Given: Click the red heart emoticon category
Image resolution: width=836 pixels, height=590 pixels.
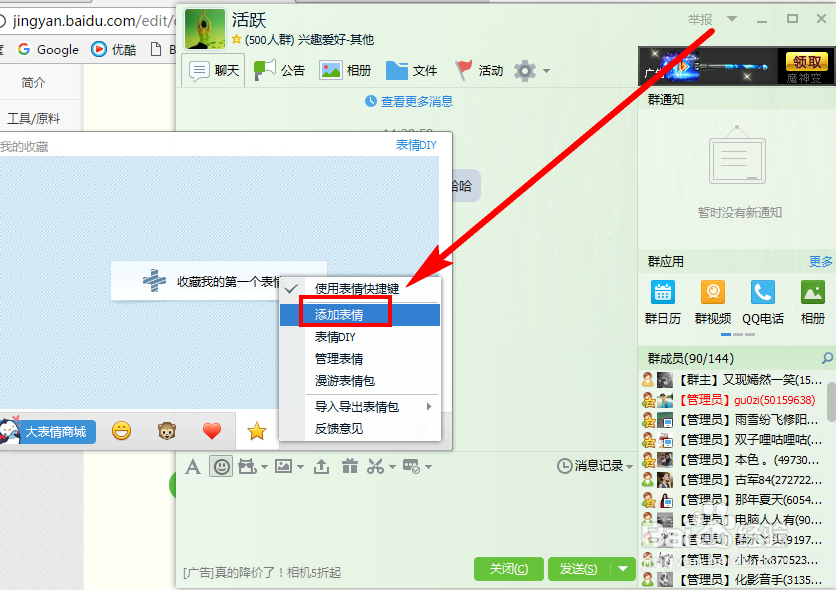Looking at the screenshot, I should (x=212, y=431).
